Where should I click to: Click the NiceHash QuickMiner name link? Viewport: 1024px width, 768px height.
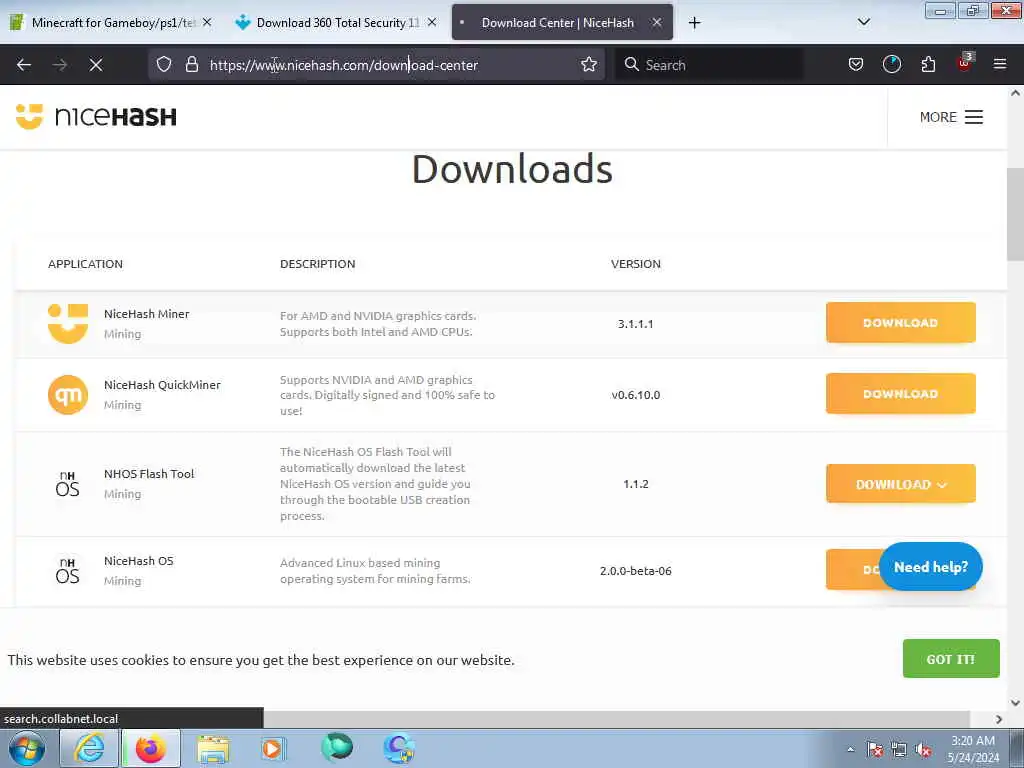click(x=162, y=385)
